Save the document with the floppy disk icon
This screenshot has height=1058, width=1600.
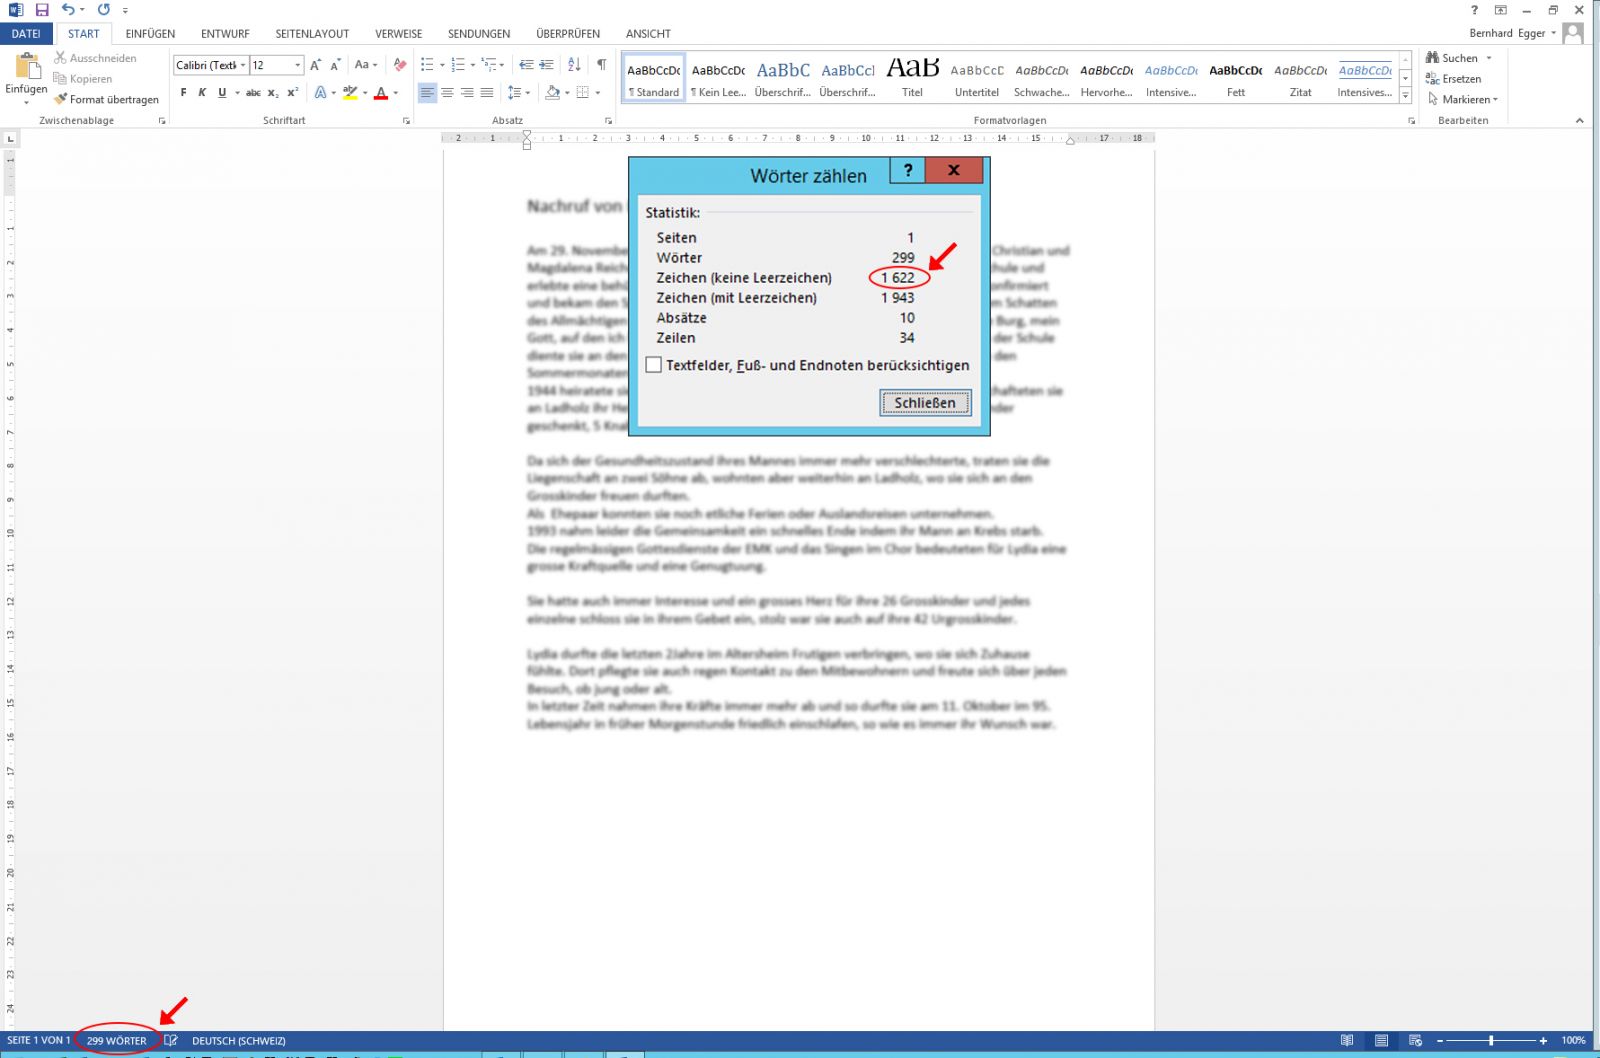42,10
